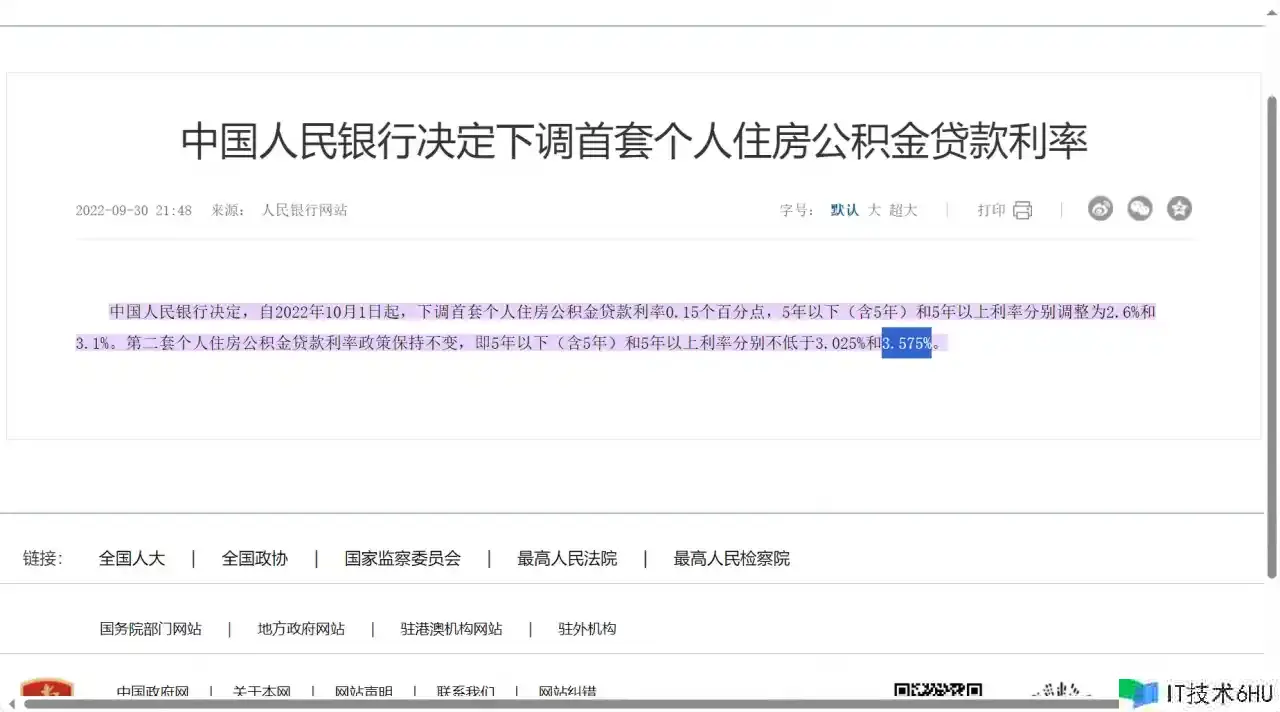Open the 全国政协 link
The height and width of the screenshot is (712, 1280).
tap(254, 558)
